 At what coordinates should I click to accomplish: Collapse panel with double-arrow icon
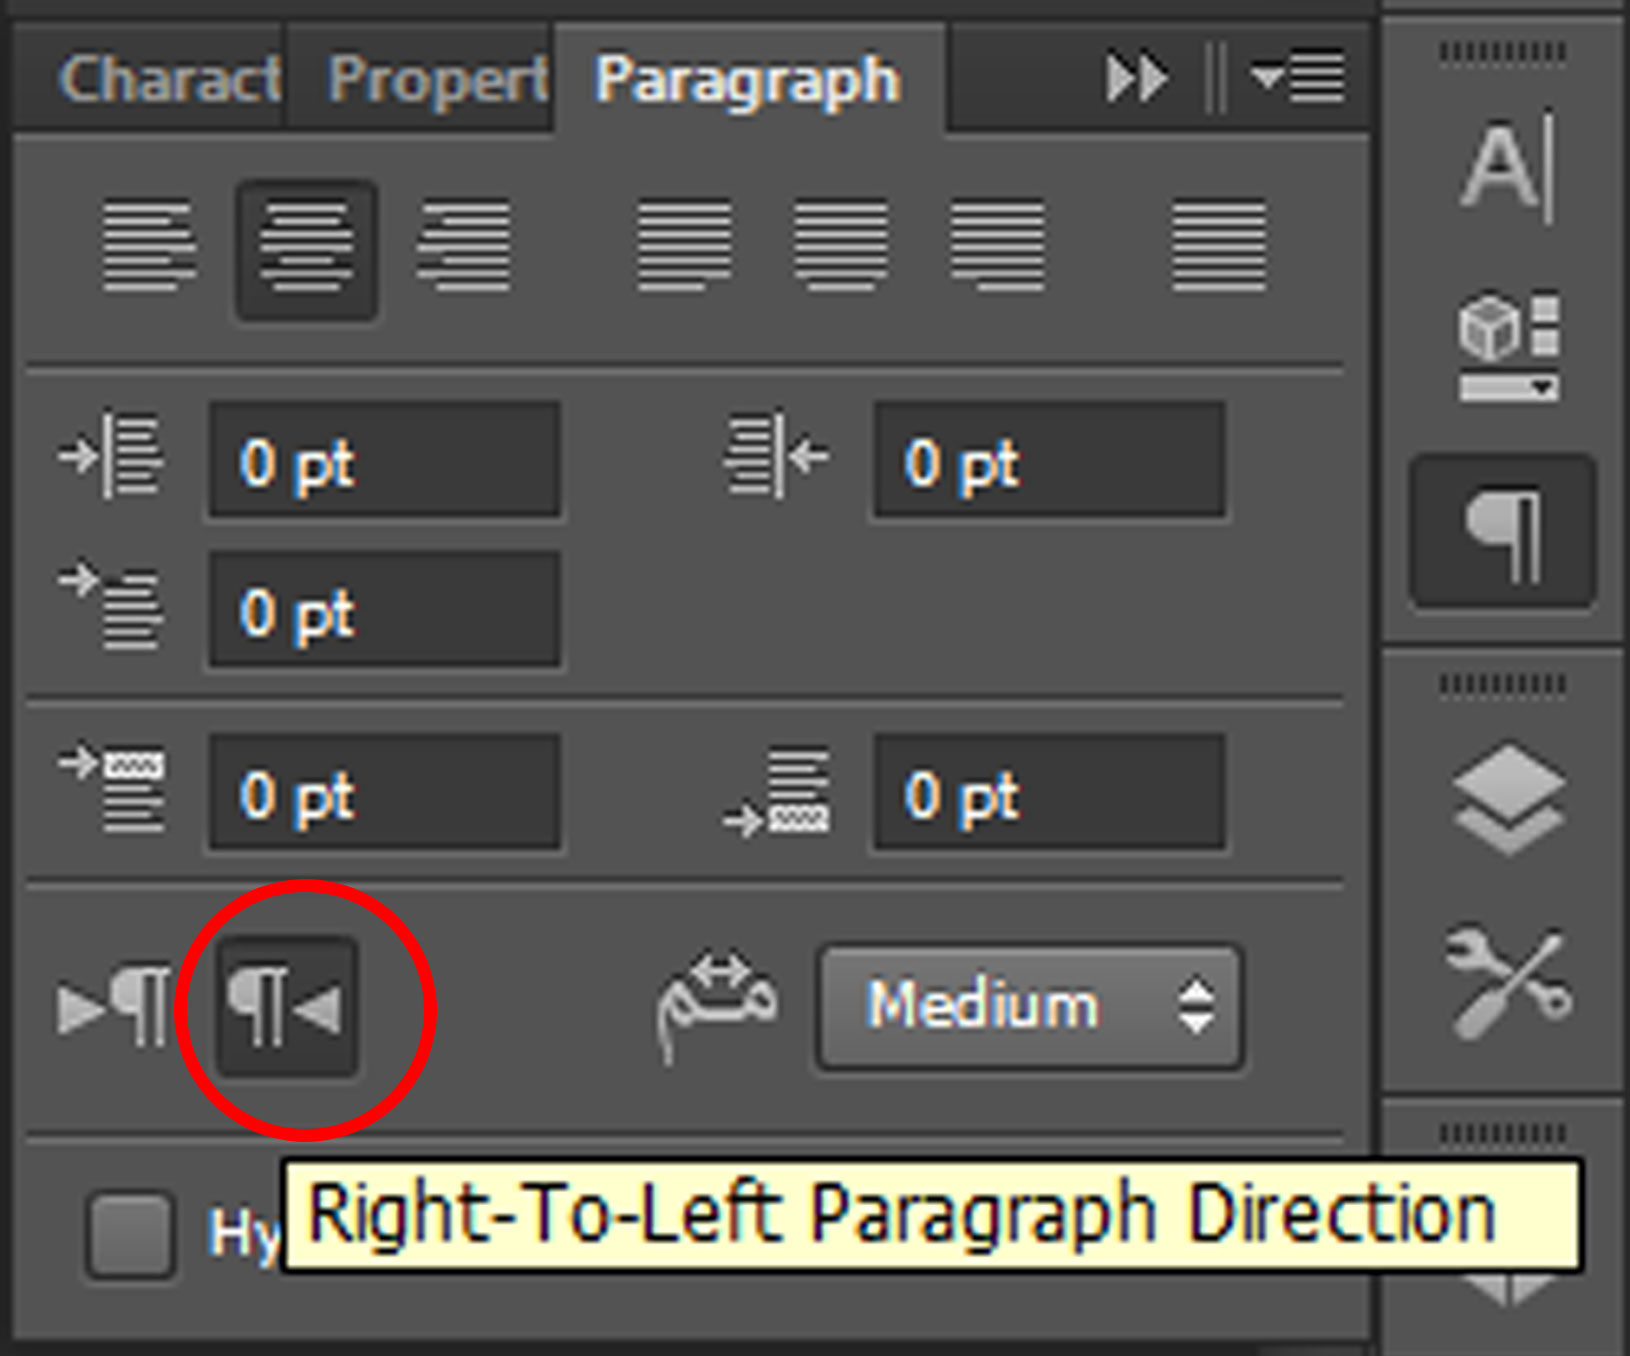(x=1136, y=78)
